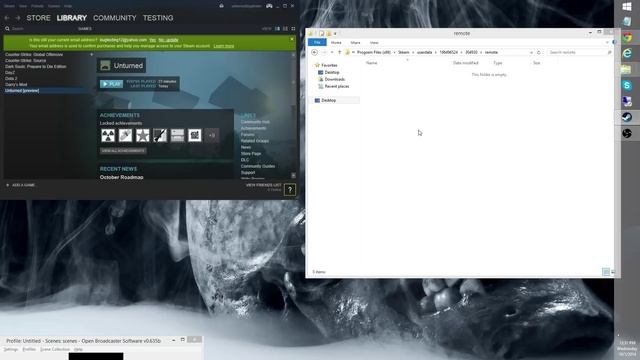
Task: Open File Explorer icon in the taskbar
Action: click(627, 69)
